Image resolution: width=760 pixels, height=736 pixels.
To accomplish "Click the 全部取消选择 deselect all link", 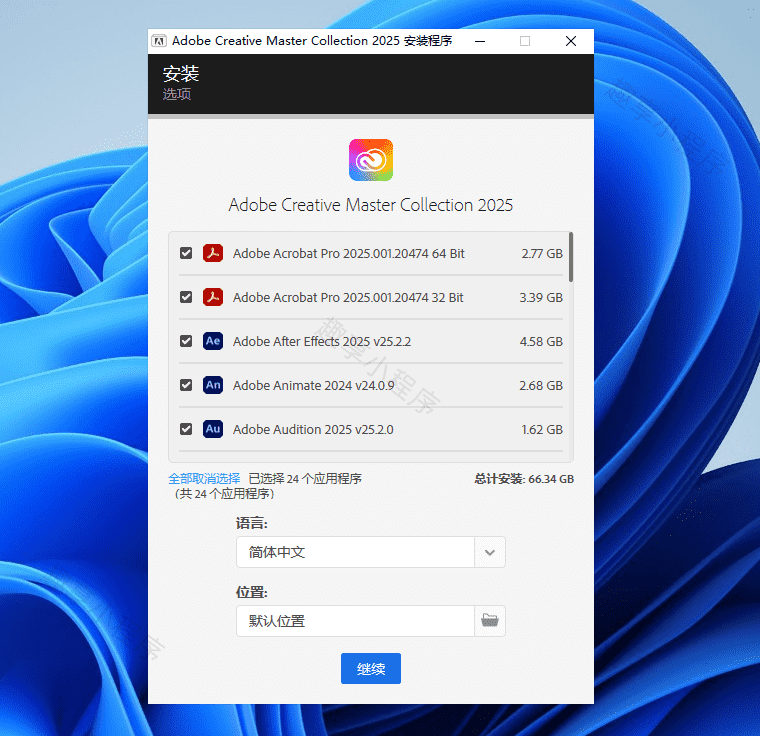I will pos(204,479).
